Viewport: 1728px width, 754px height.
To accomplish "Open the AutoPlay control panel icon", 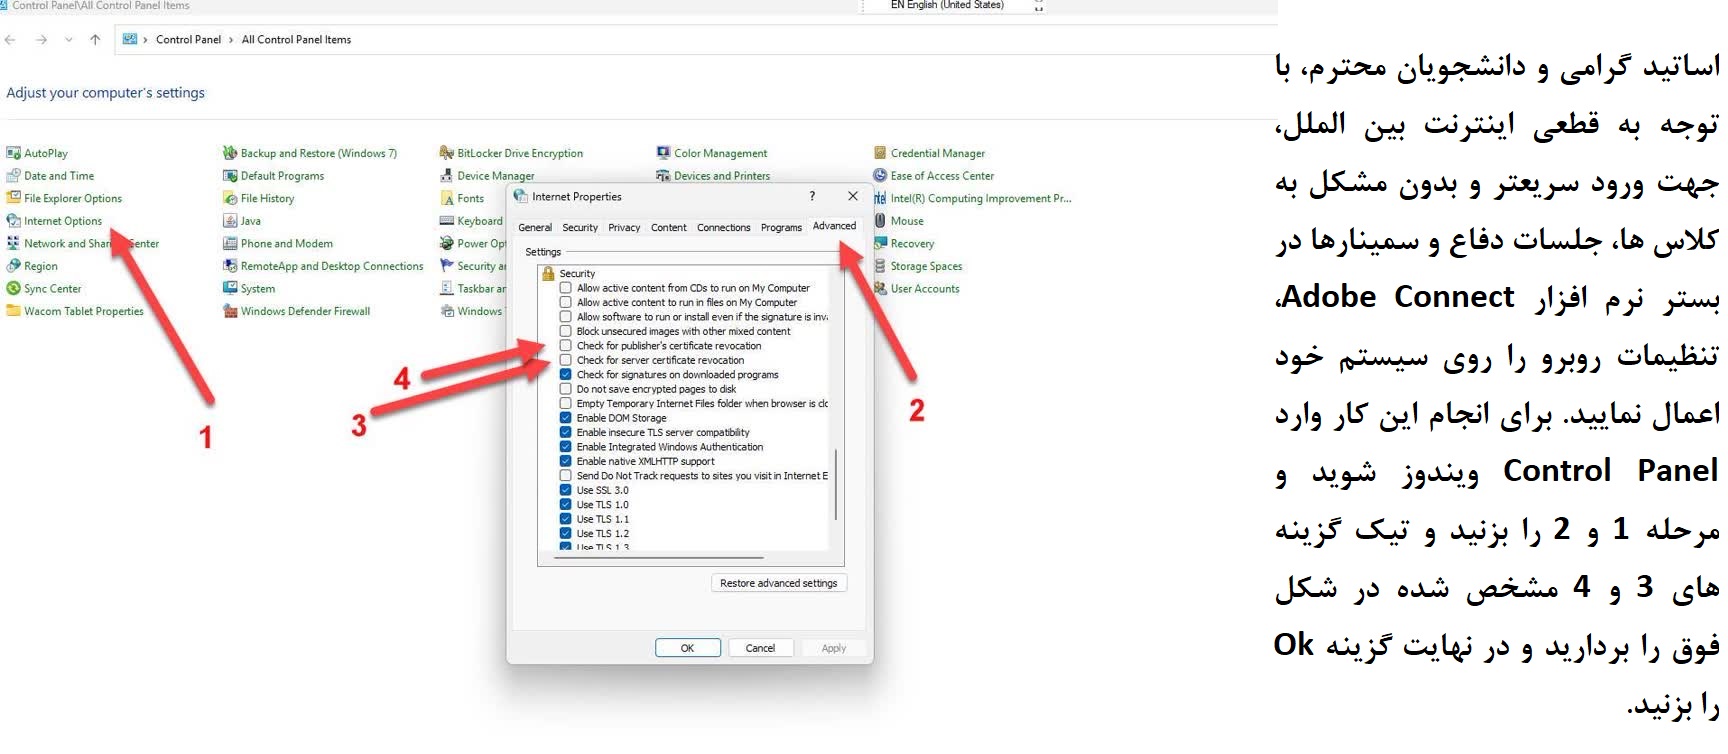I will pos(13,153).
